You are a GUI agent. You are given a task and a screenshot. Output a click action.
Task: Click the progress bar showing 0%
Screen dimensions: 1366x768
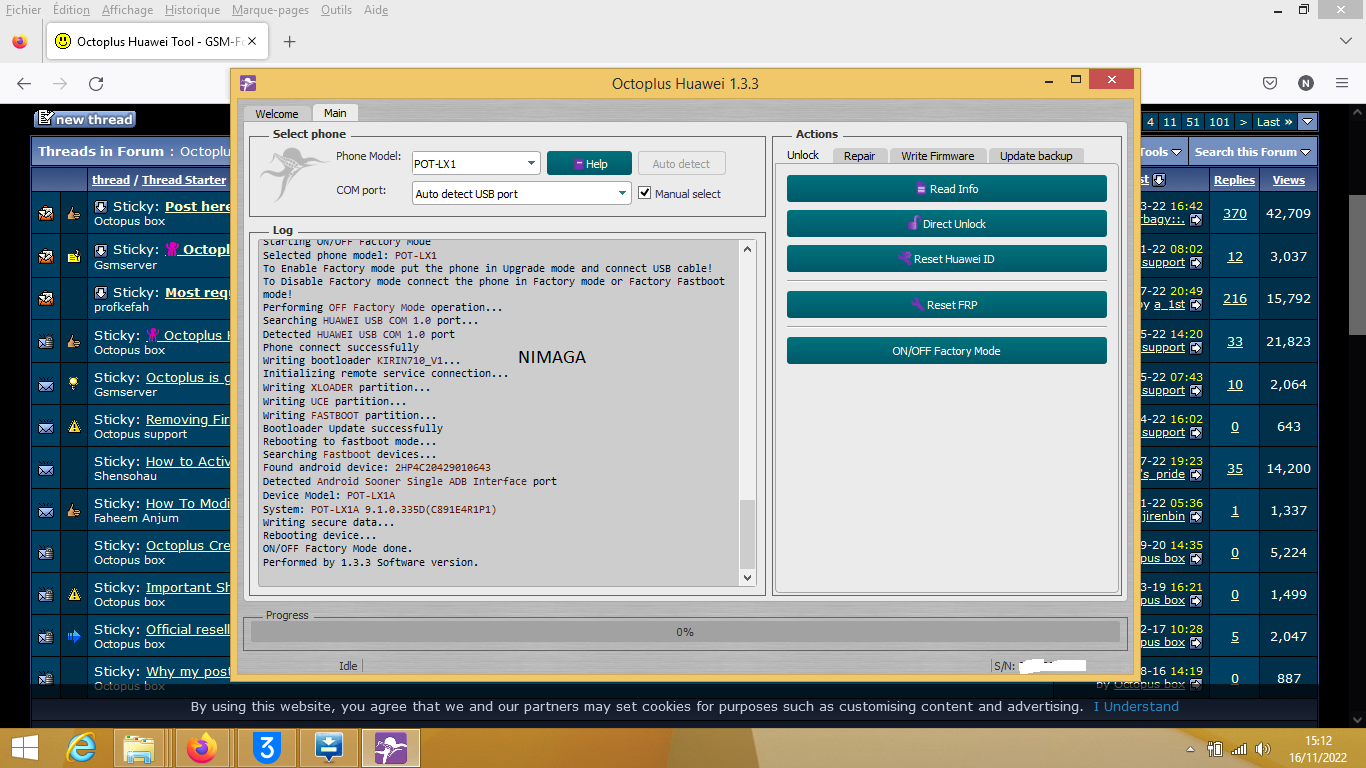685,632
